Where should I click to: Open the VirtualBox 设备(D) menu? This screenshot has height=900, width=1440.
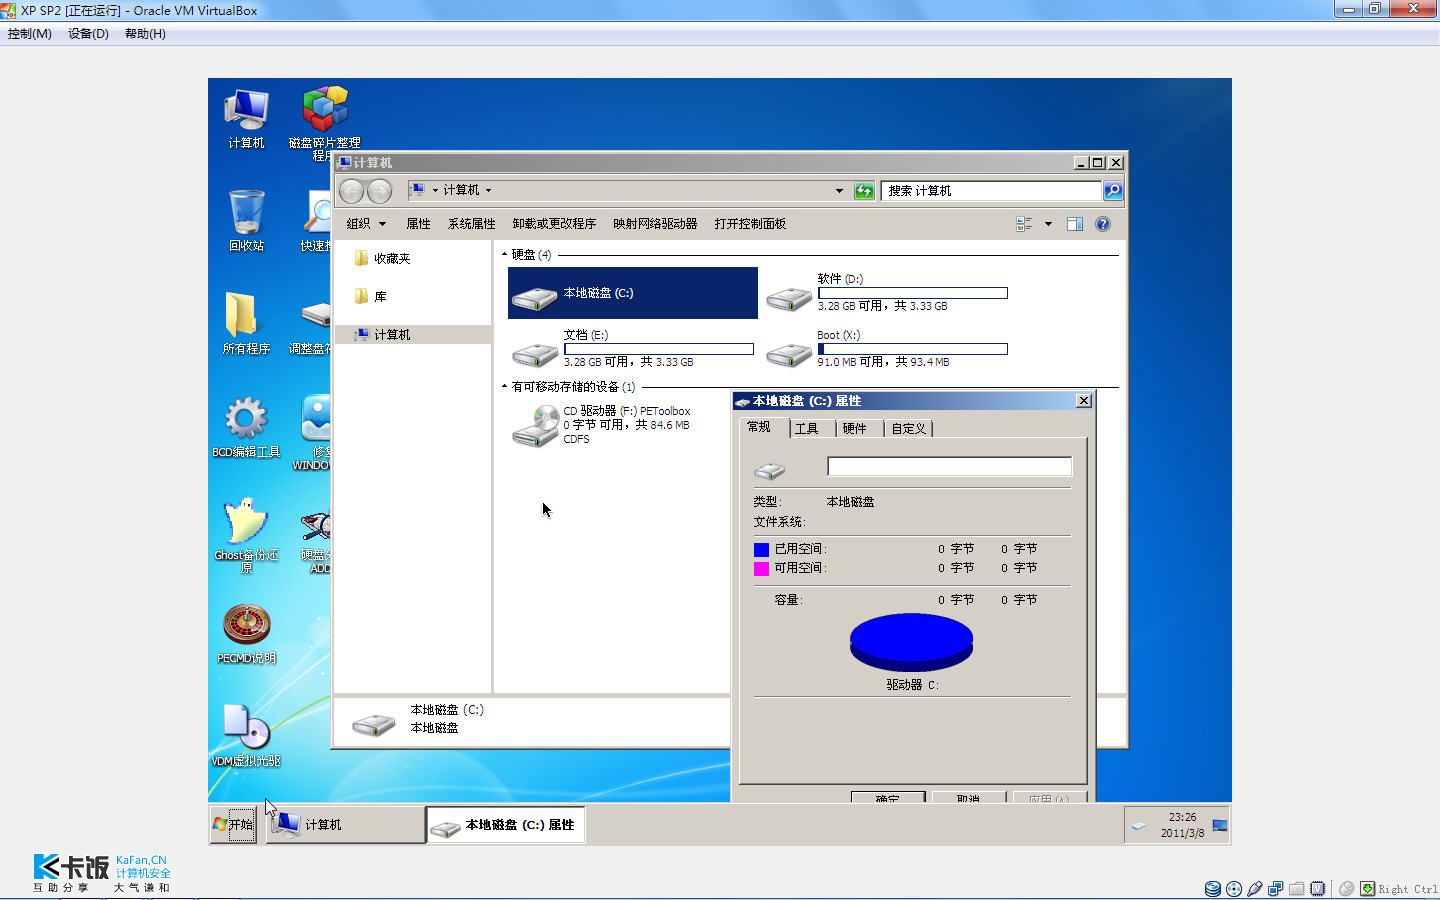[x=88, y=34]
